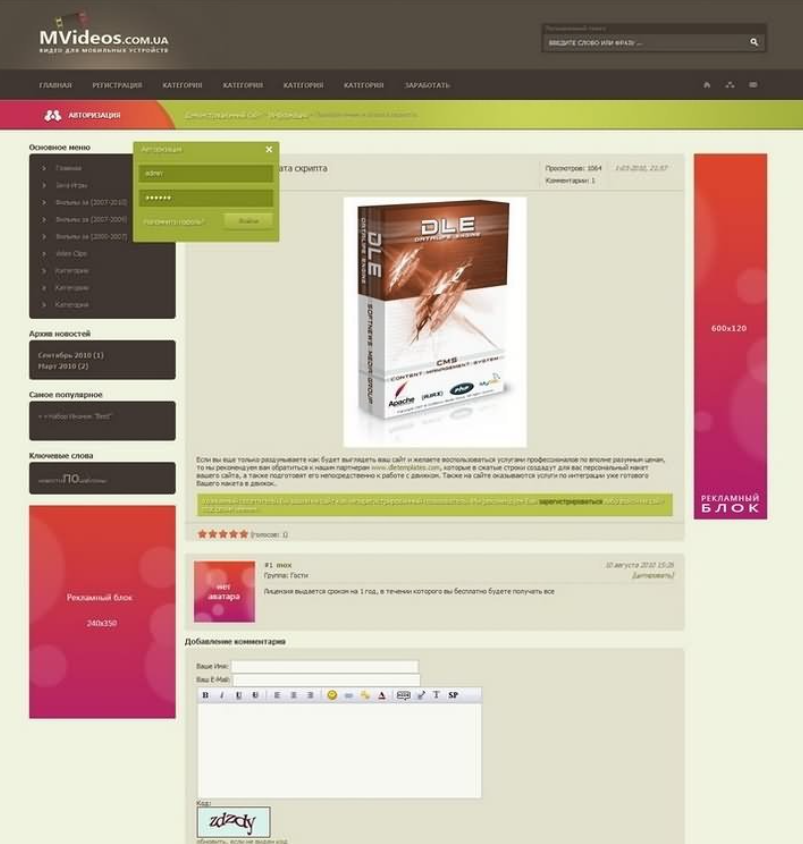The width and height of the screenshot is (803, 844).
Task: Align comment text to the left
Action: pyautogui.click(x=277, y=695)
